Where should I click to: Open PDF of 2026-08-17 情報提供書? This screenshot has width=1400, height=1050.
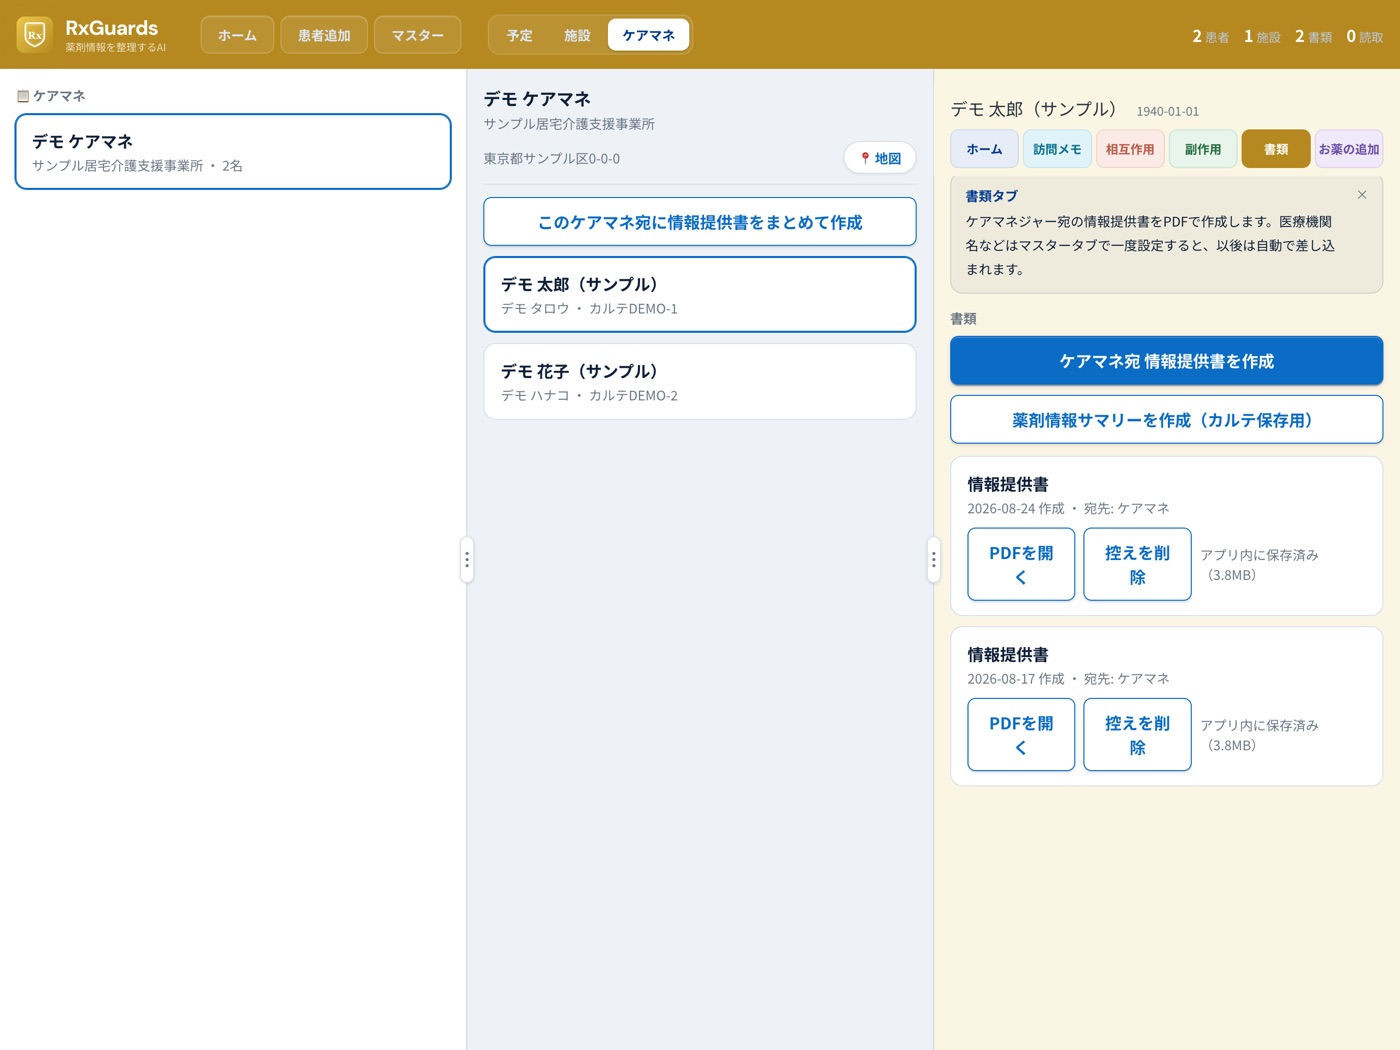(x=1021, y=735)
